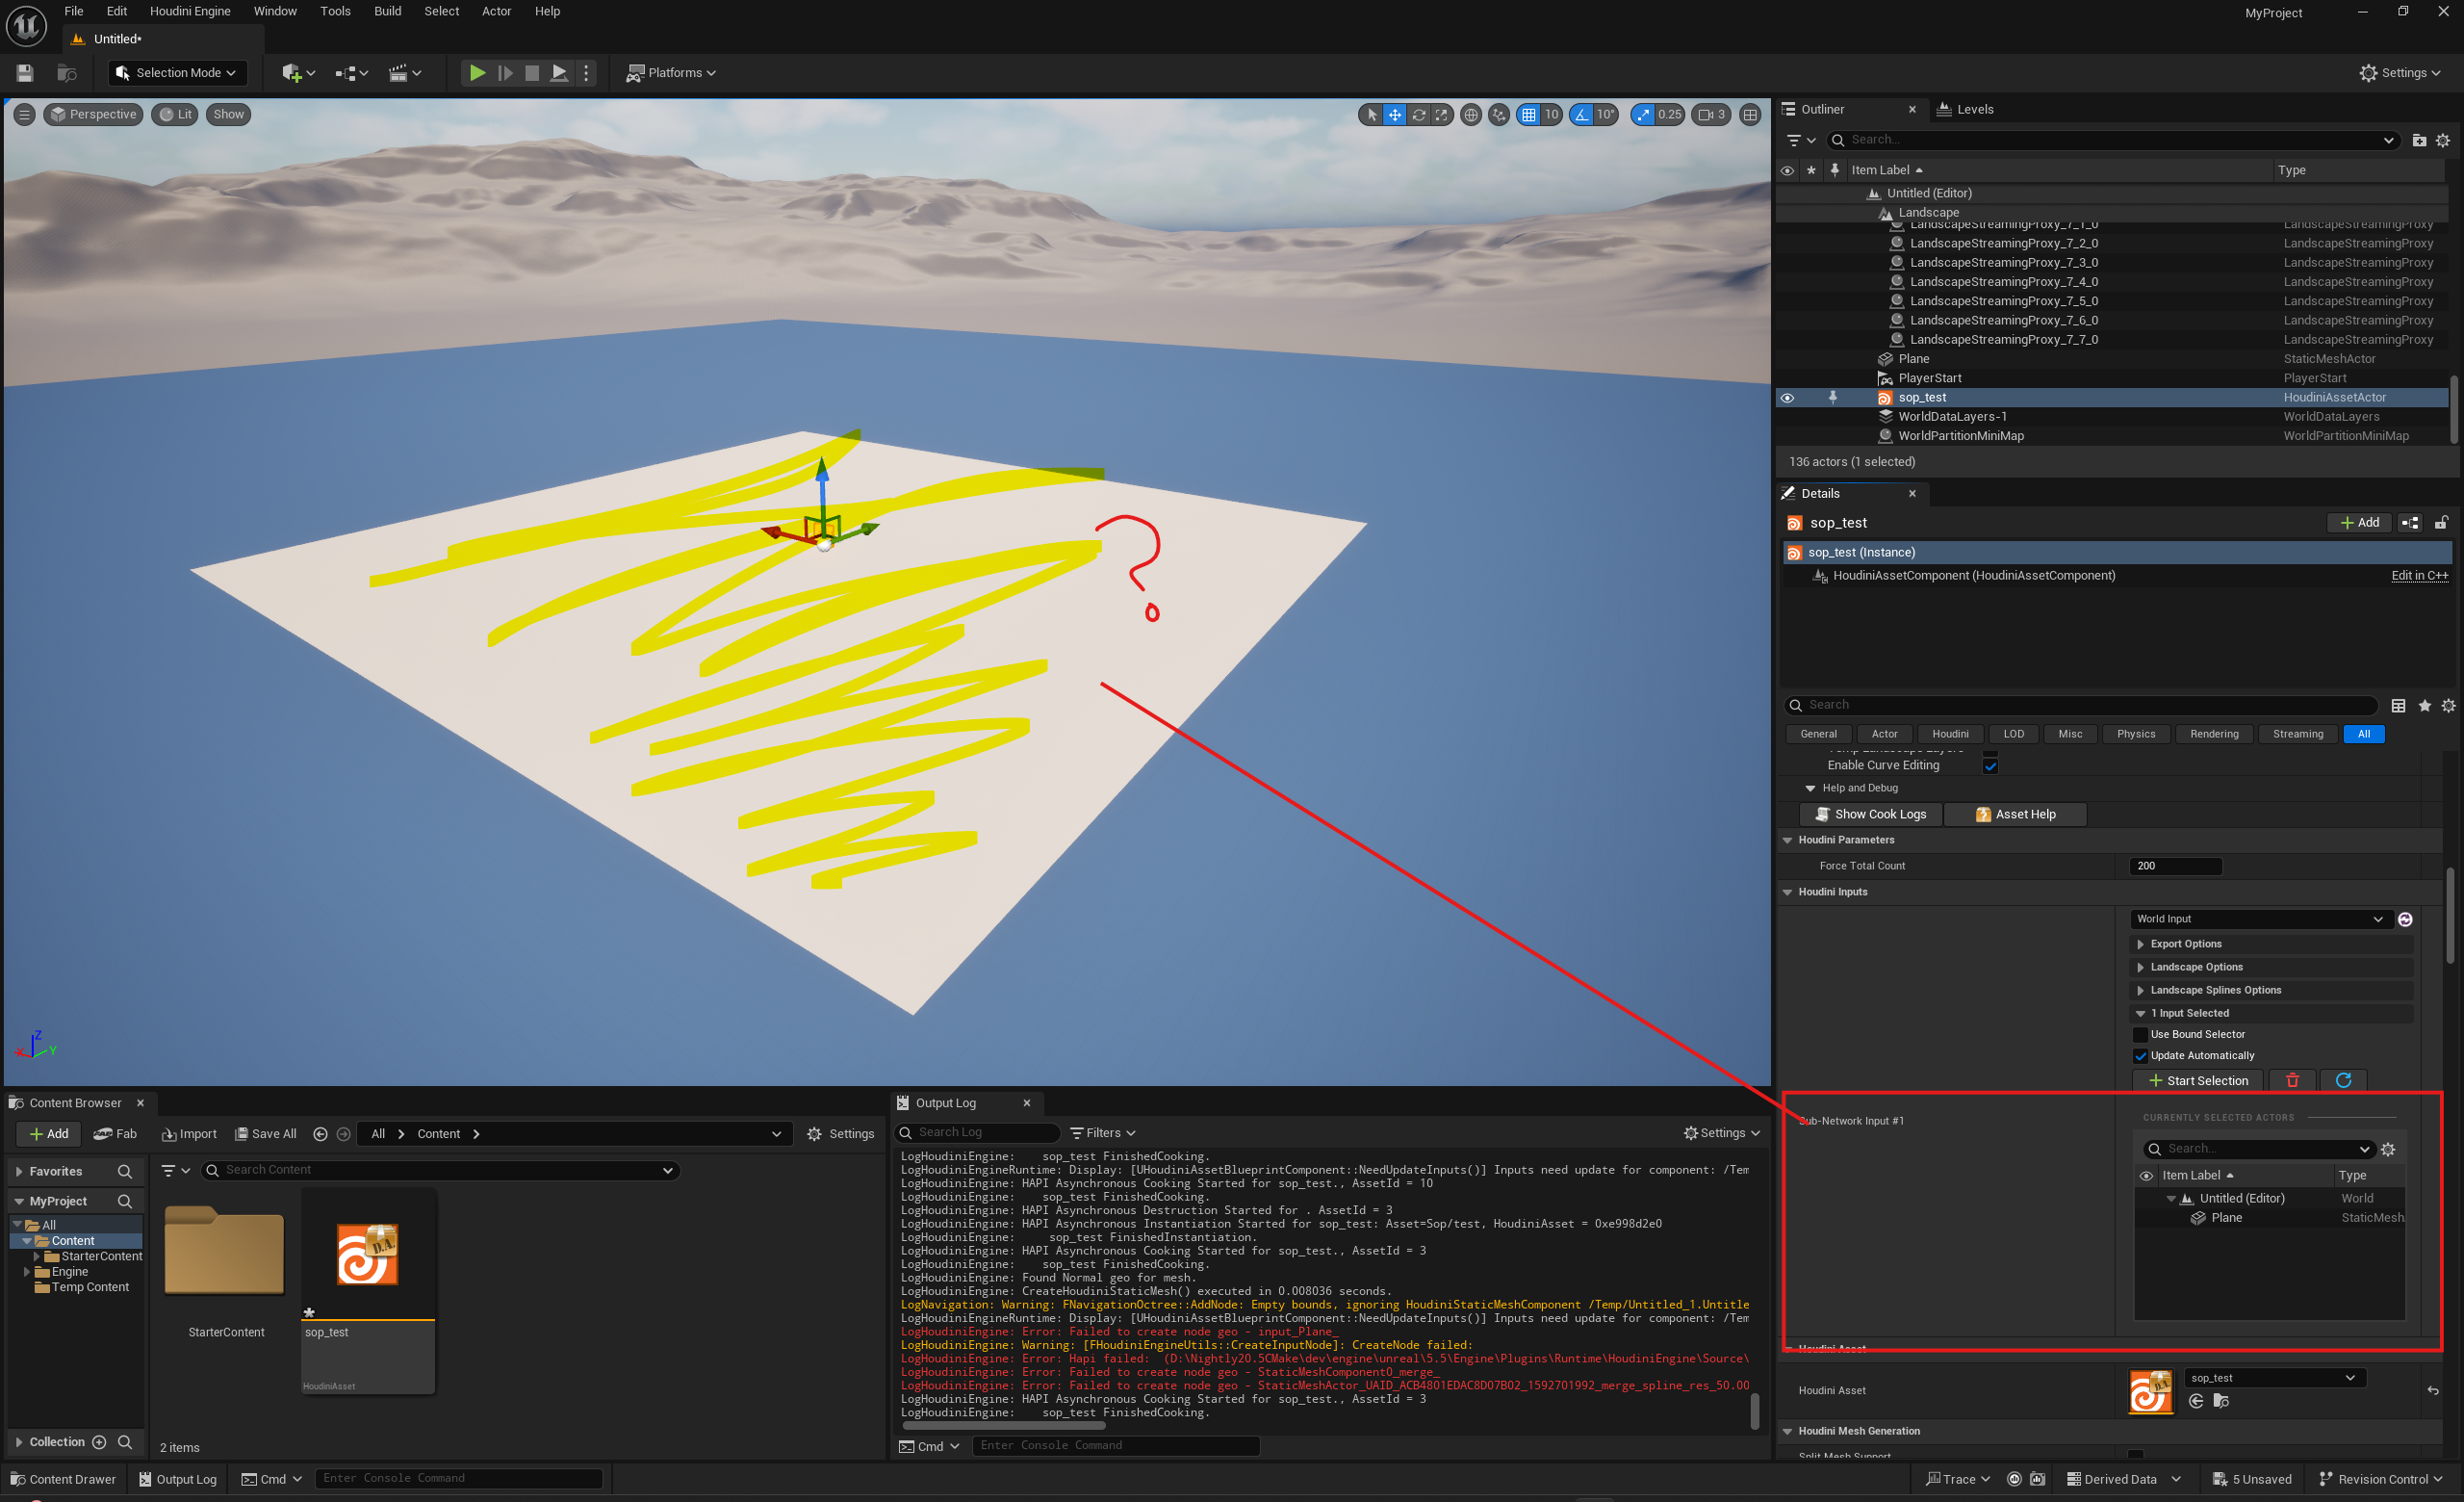2464x1502 pixels.
Task: Click the Show Cook Logs button
Action: [1870, 814]
